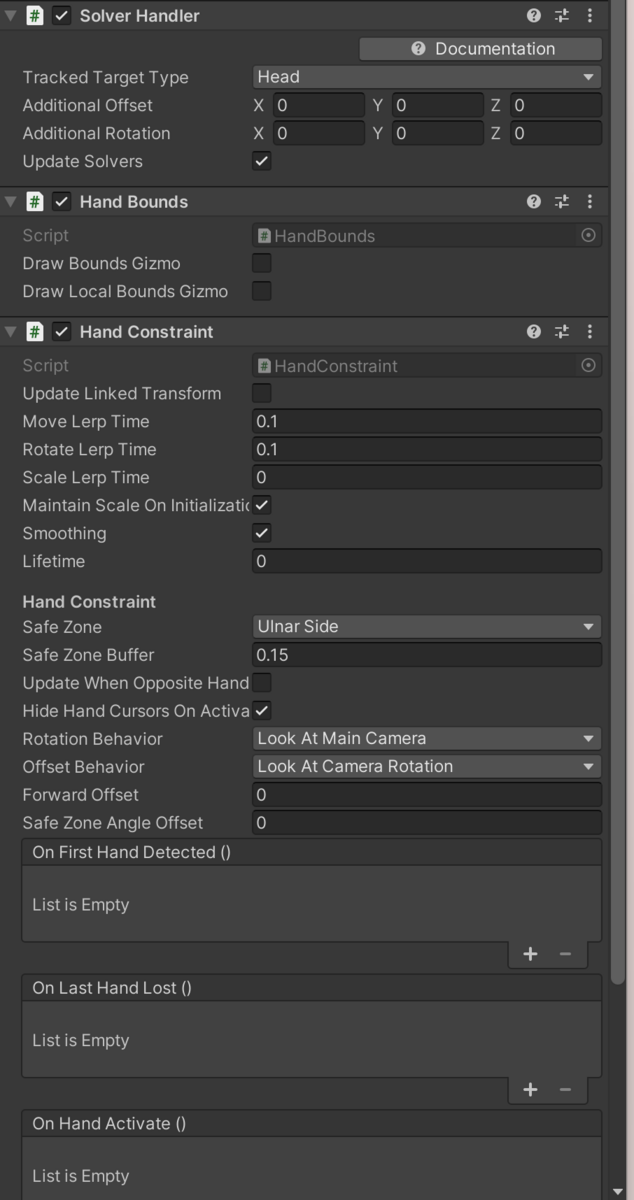Click the Documentation button
Viewport: 634px width, 1200px height.
pos(480,48)
